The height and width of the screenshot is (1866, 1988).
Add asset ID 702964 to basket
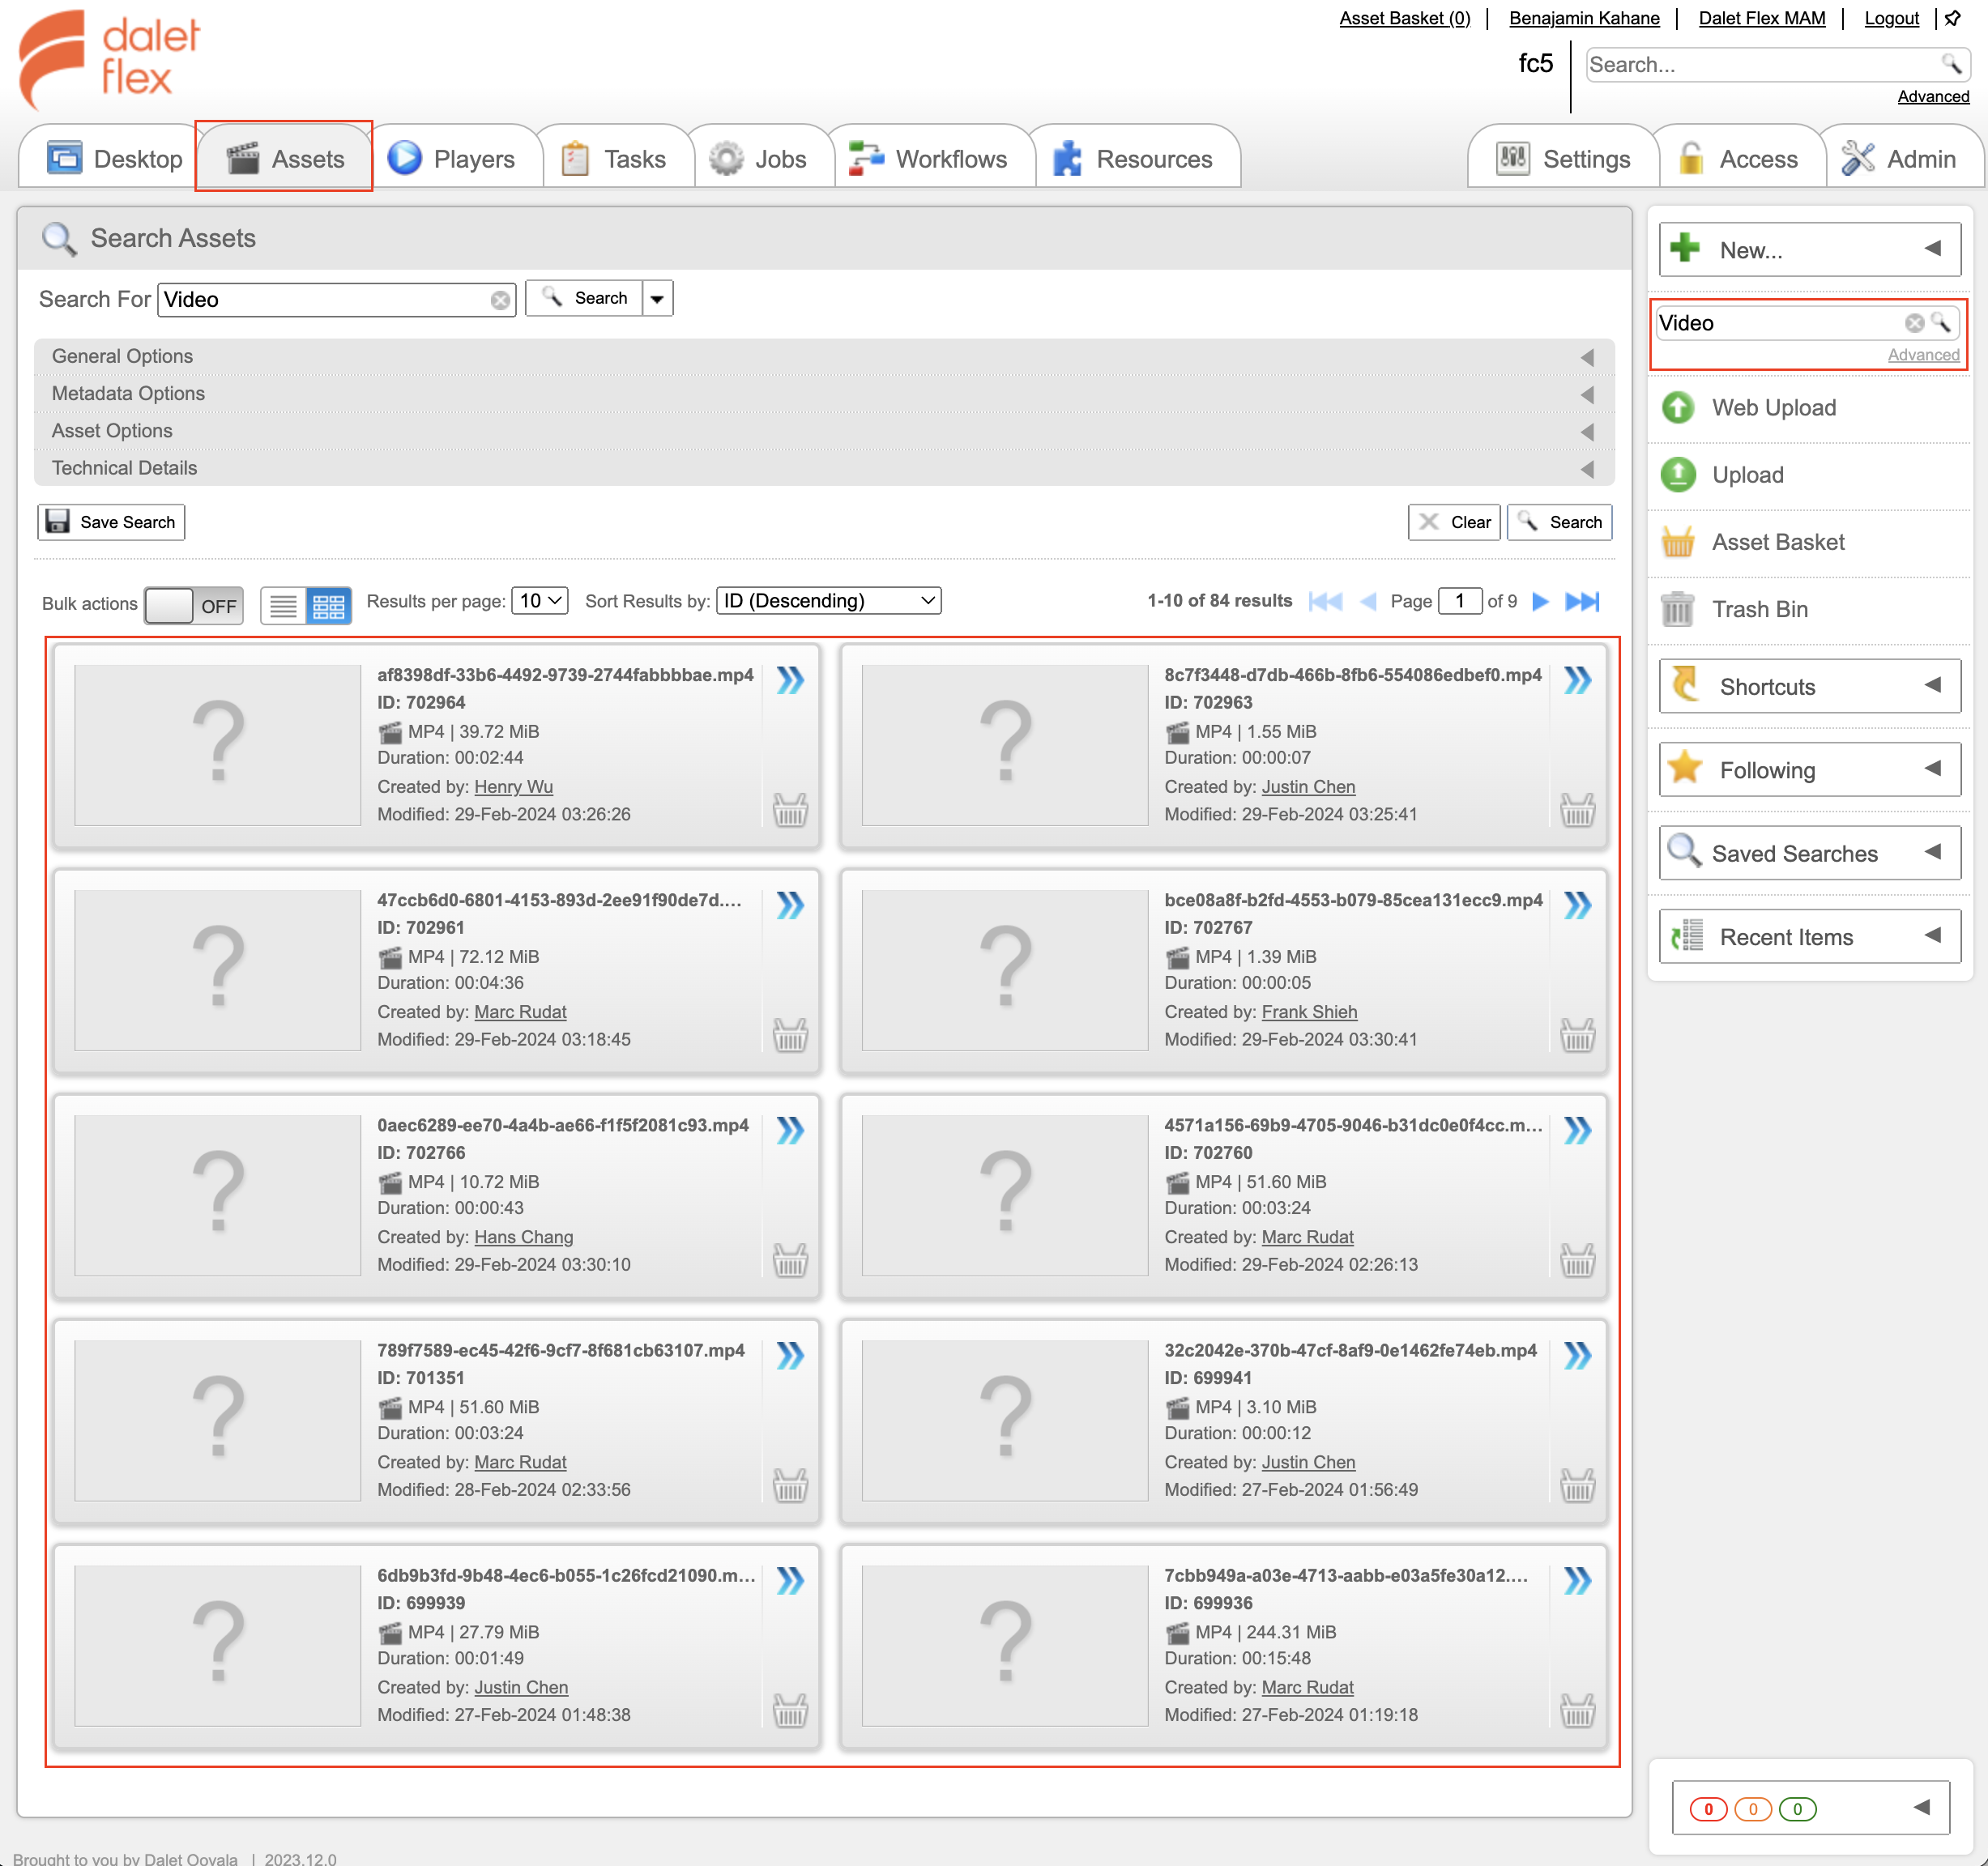click(x=790, y=809)
